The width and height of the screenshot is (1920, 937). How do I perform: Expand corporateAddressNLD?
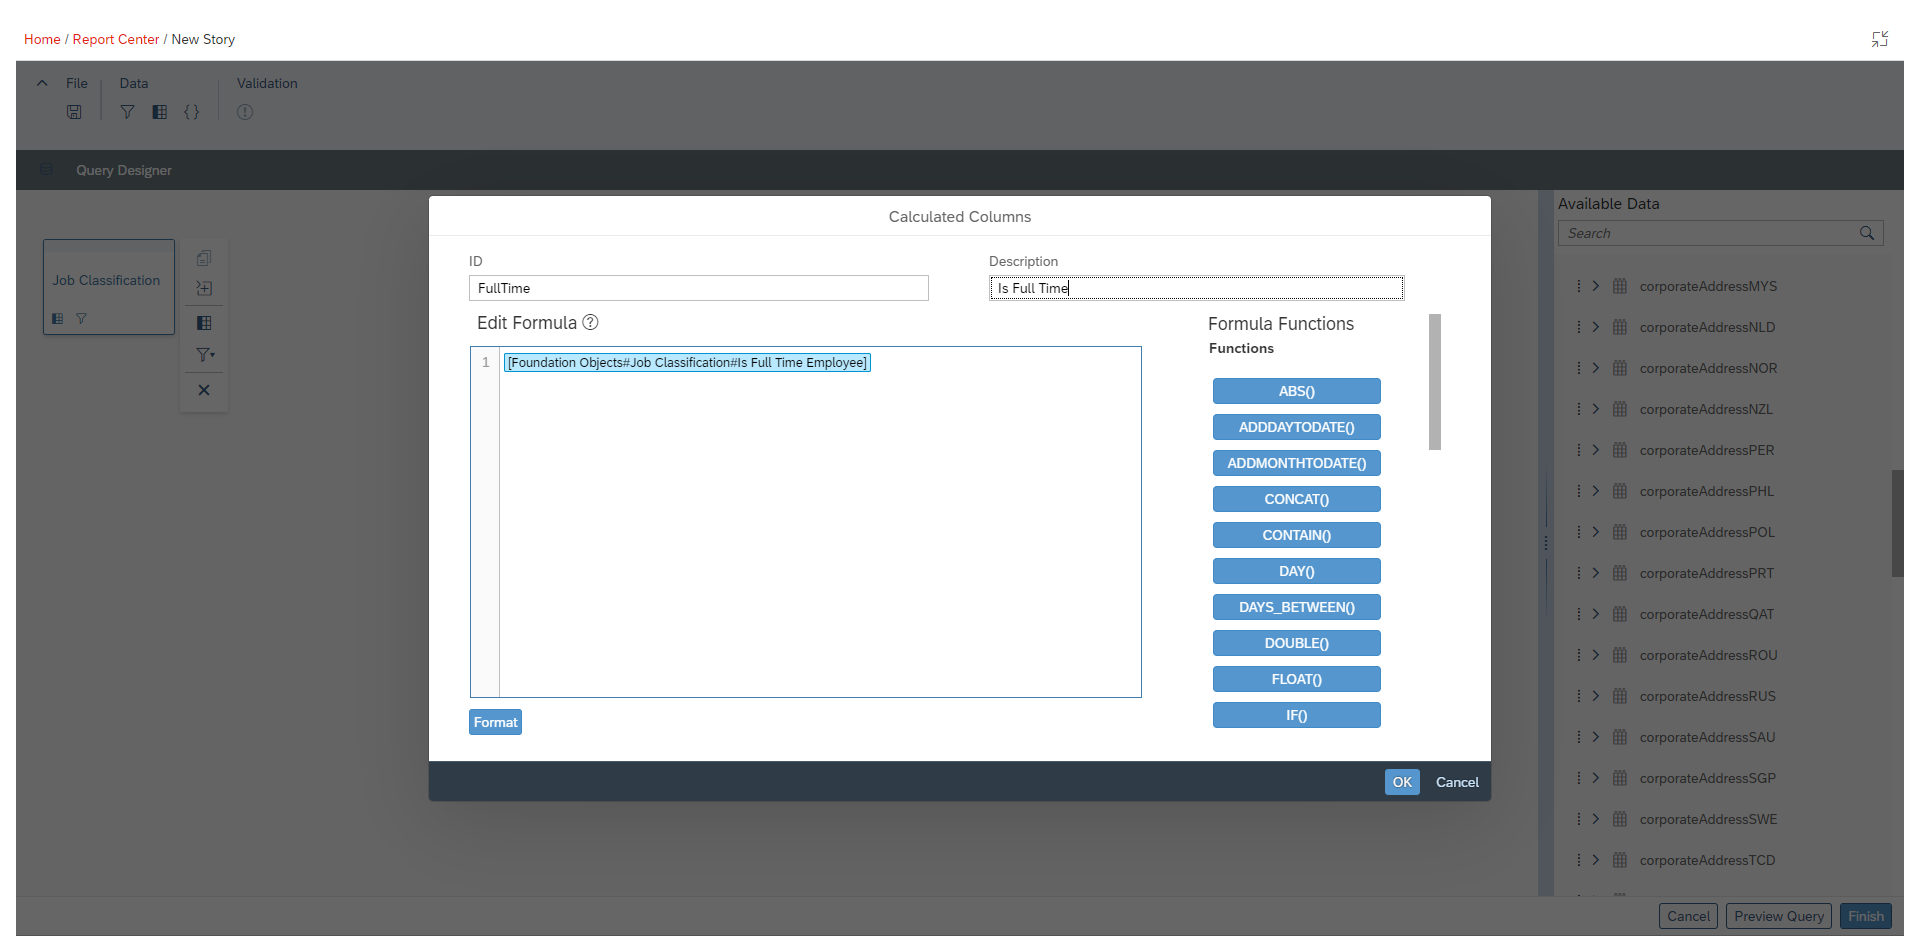click(x=1596, y=327)
